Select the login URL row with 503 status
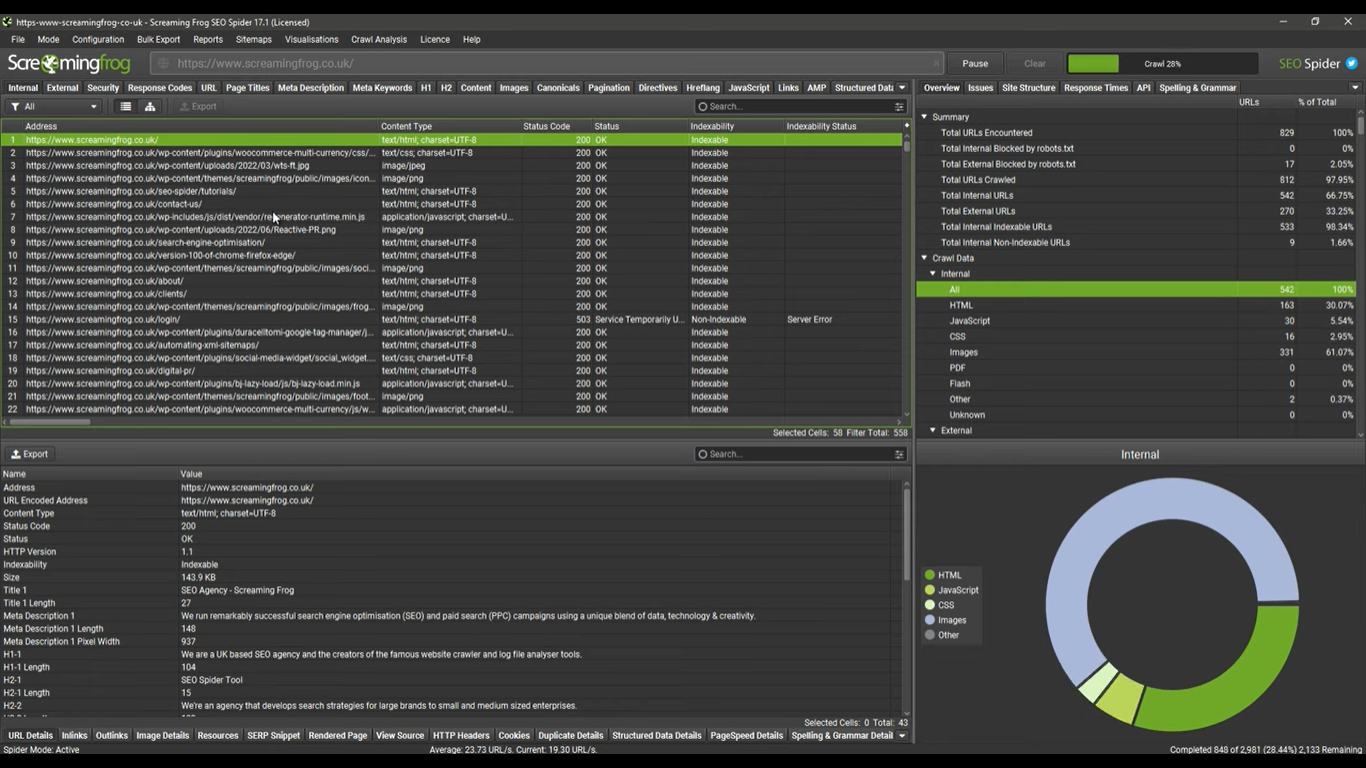The width and height of the screenshot is (1366, 768). tap(451, 320)
